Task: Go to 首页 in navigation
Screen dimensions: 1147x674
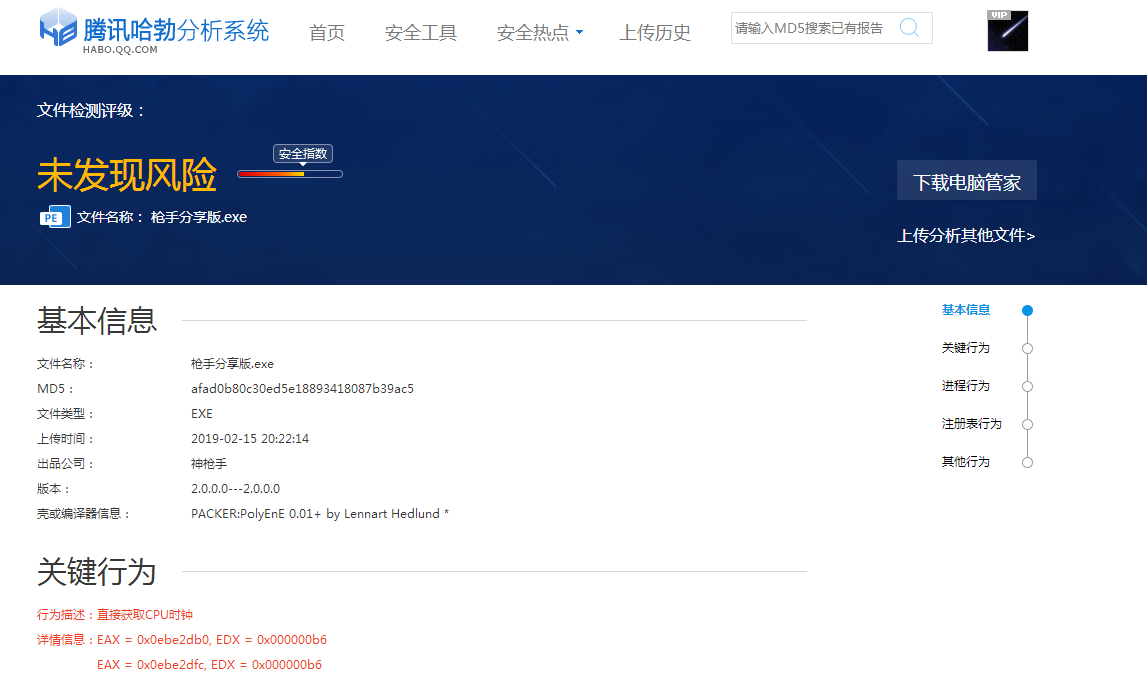Action: click(x=327, y=32)
